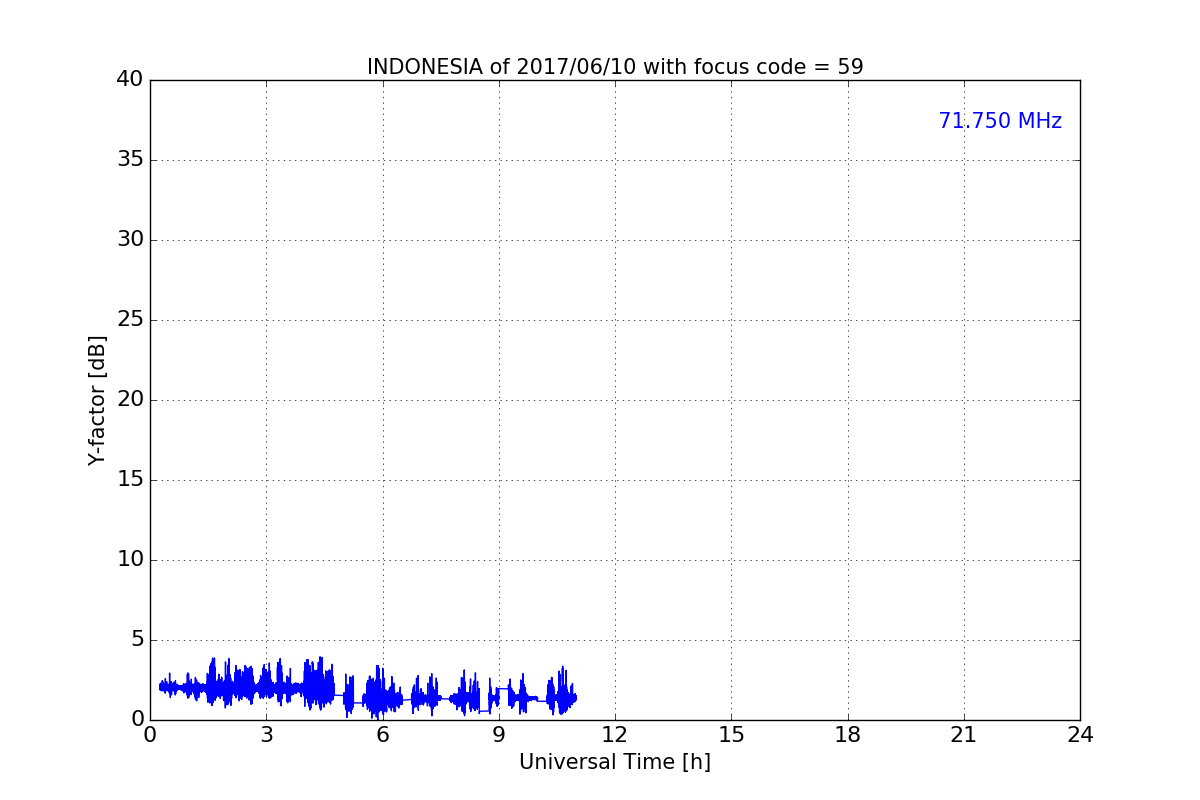
Task: Click x-axis tick label '24'
Action: point(1080,735)
